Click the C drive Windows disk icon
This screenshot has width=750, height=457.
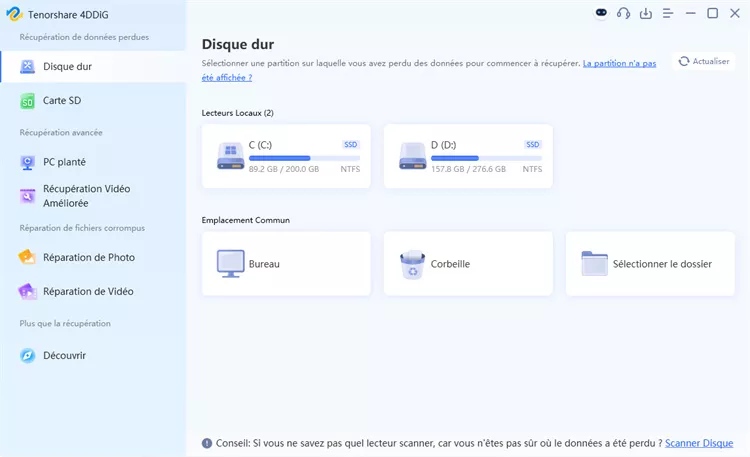(x=231, y=156)
